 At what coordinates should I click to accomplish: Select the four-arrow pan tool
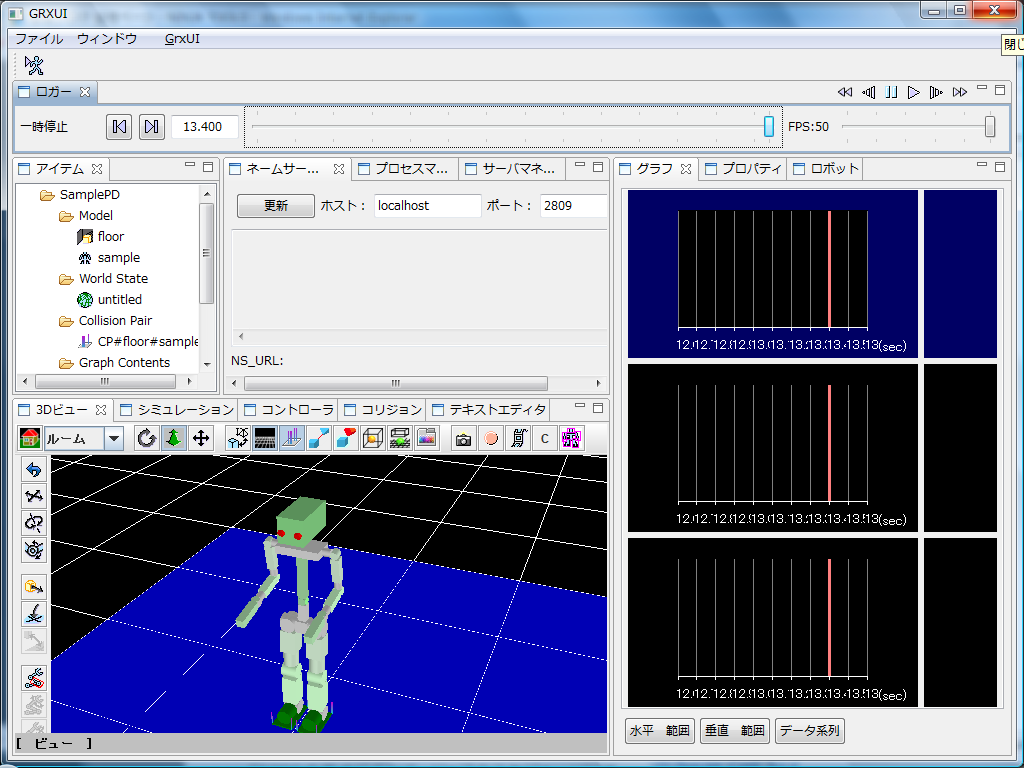click(201, 438)
